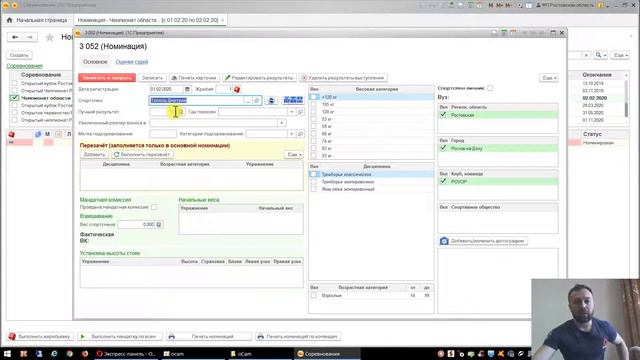Click the Записать button
Image resolution: width=640 pixels, height=360 pixels.
pyautogui.click(x=152, y=78)
